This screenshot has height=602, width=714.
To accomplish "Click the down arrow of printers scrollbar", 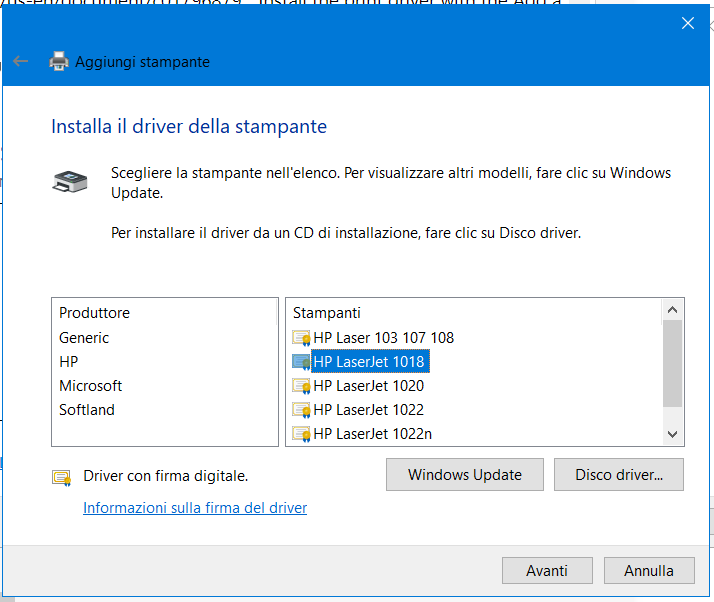I will [672, 434].
